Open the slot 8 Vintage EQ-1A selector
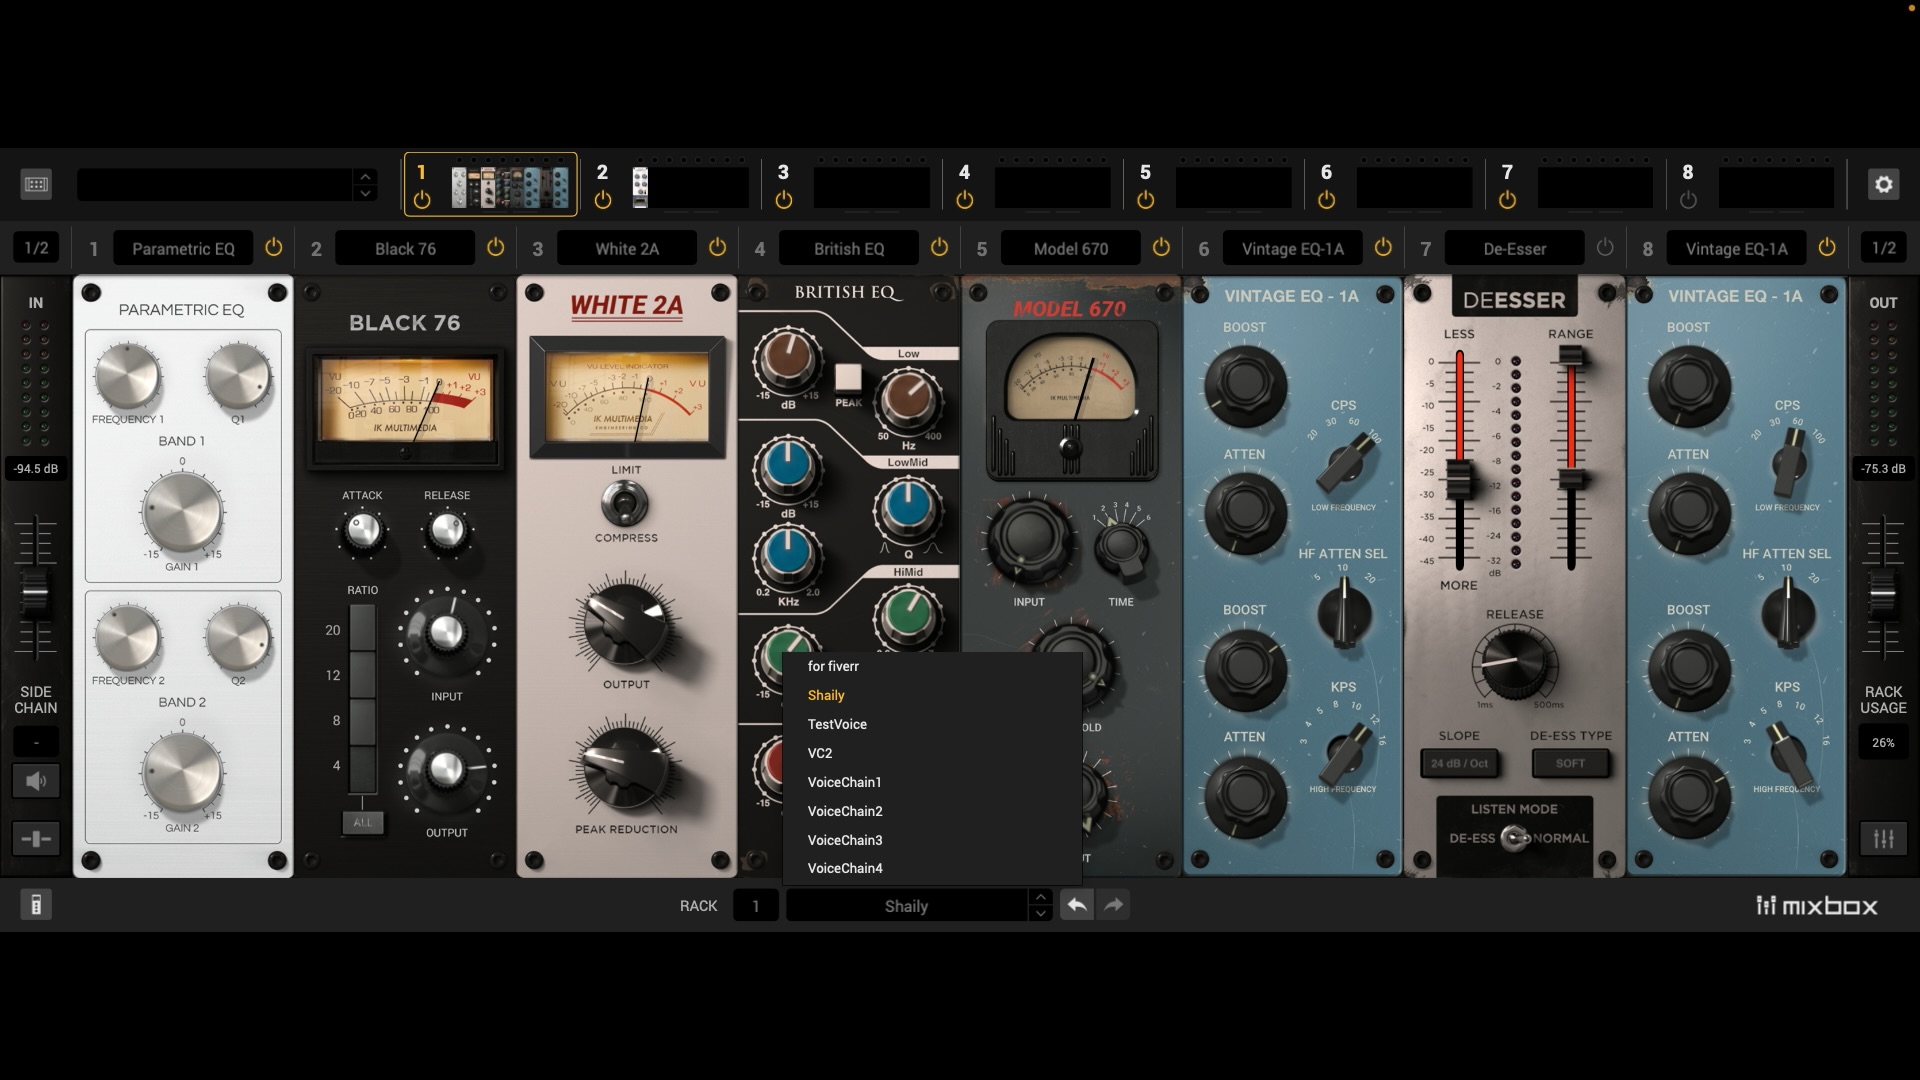Screen dimensions: 1920x1080 1737,248
